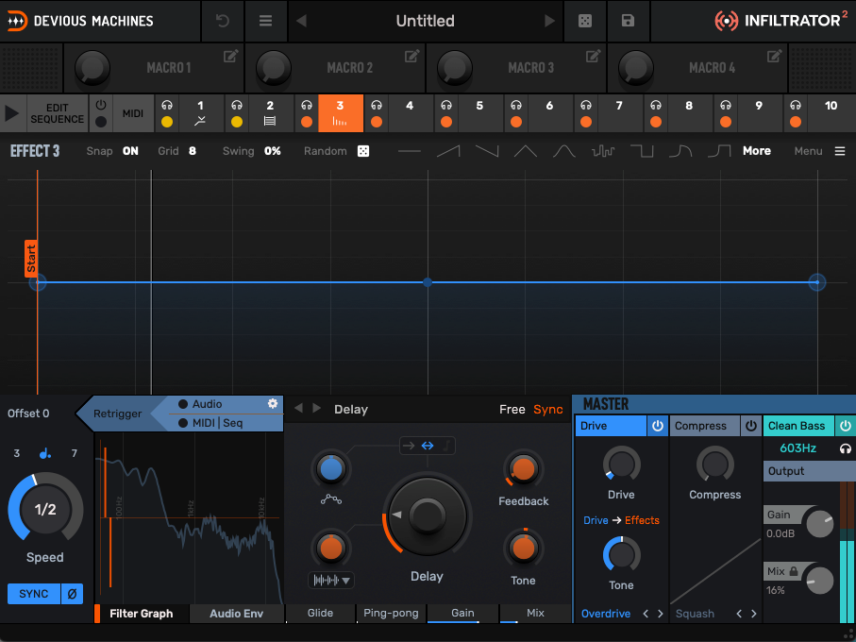Select the flat line shape preset

(409, 151)
